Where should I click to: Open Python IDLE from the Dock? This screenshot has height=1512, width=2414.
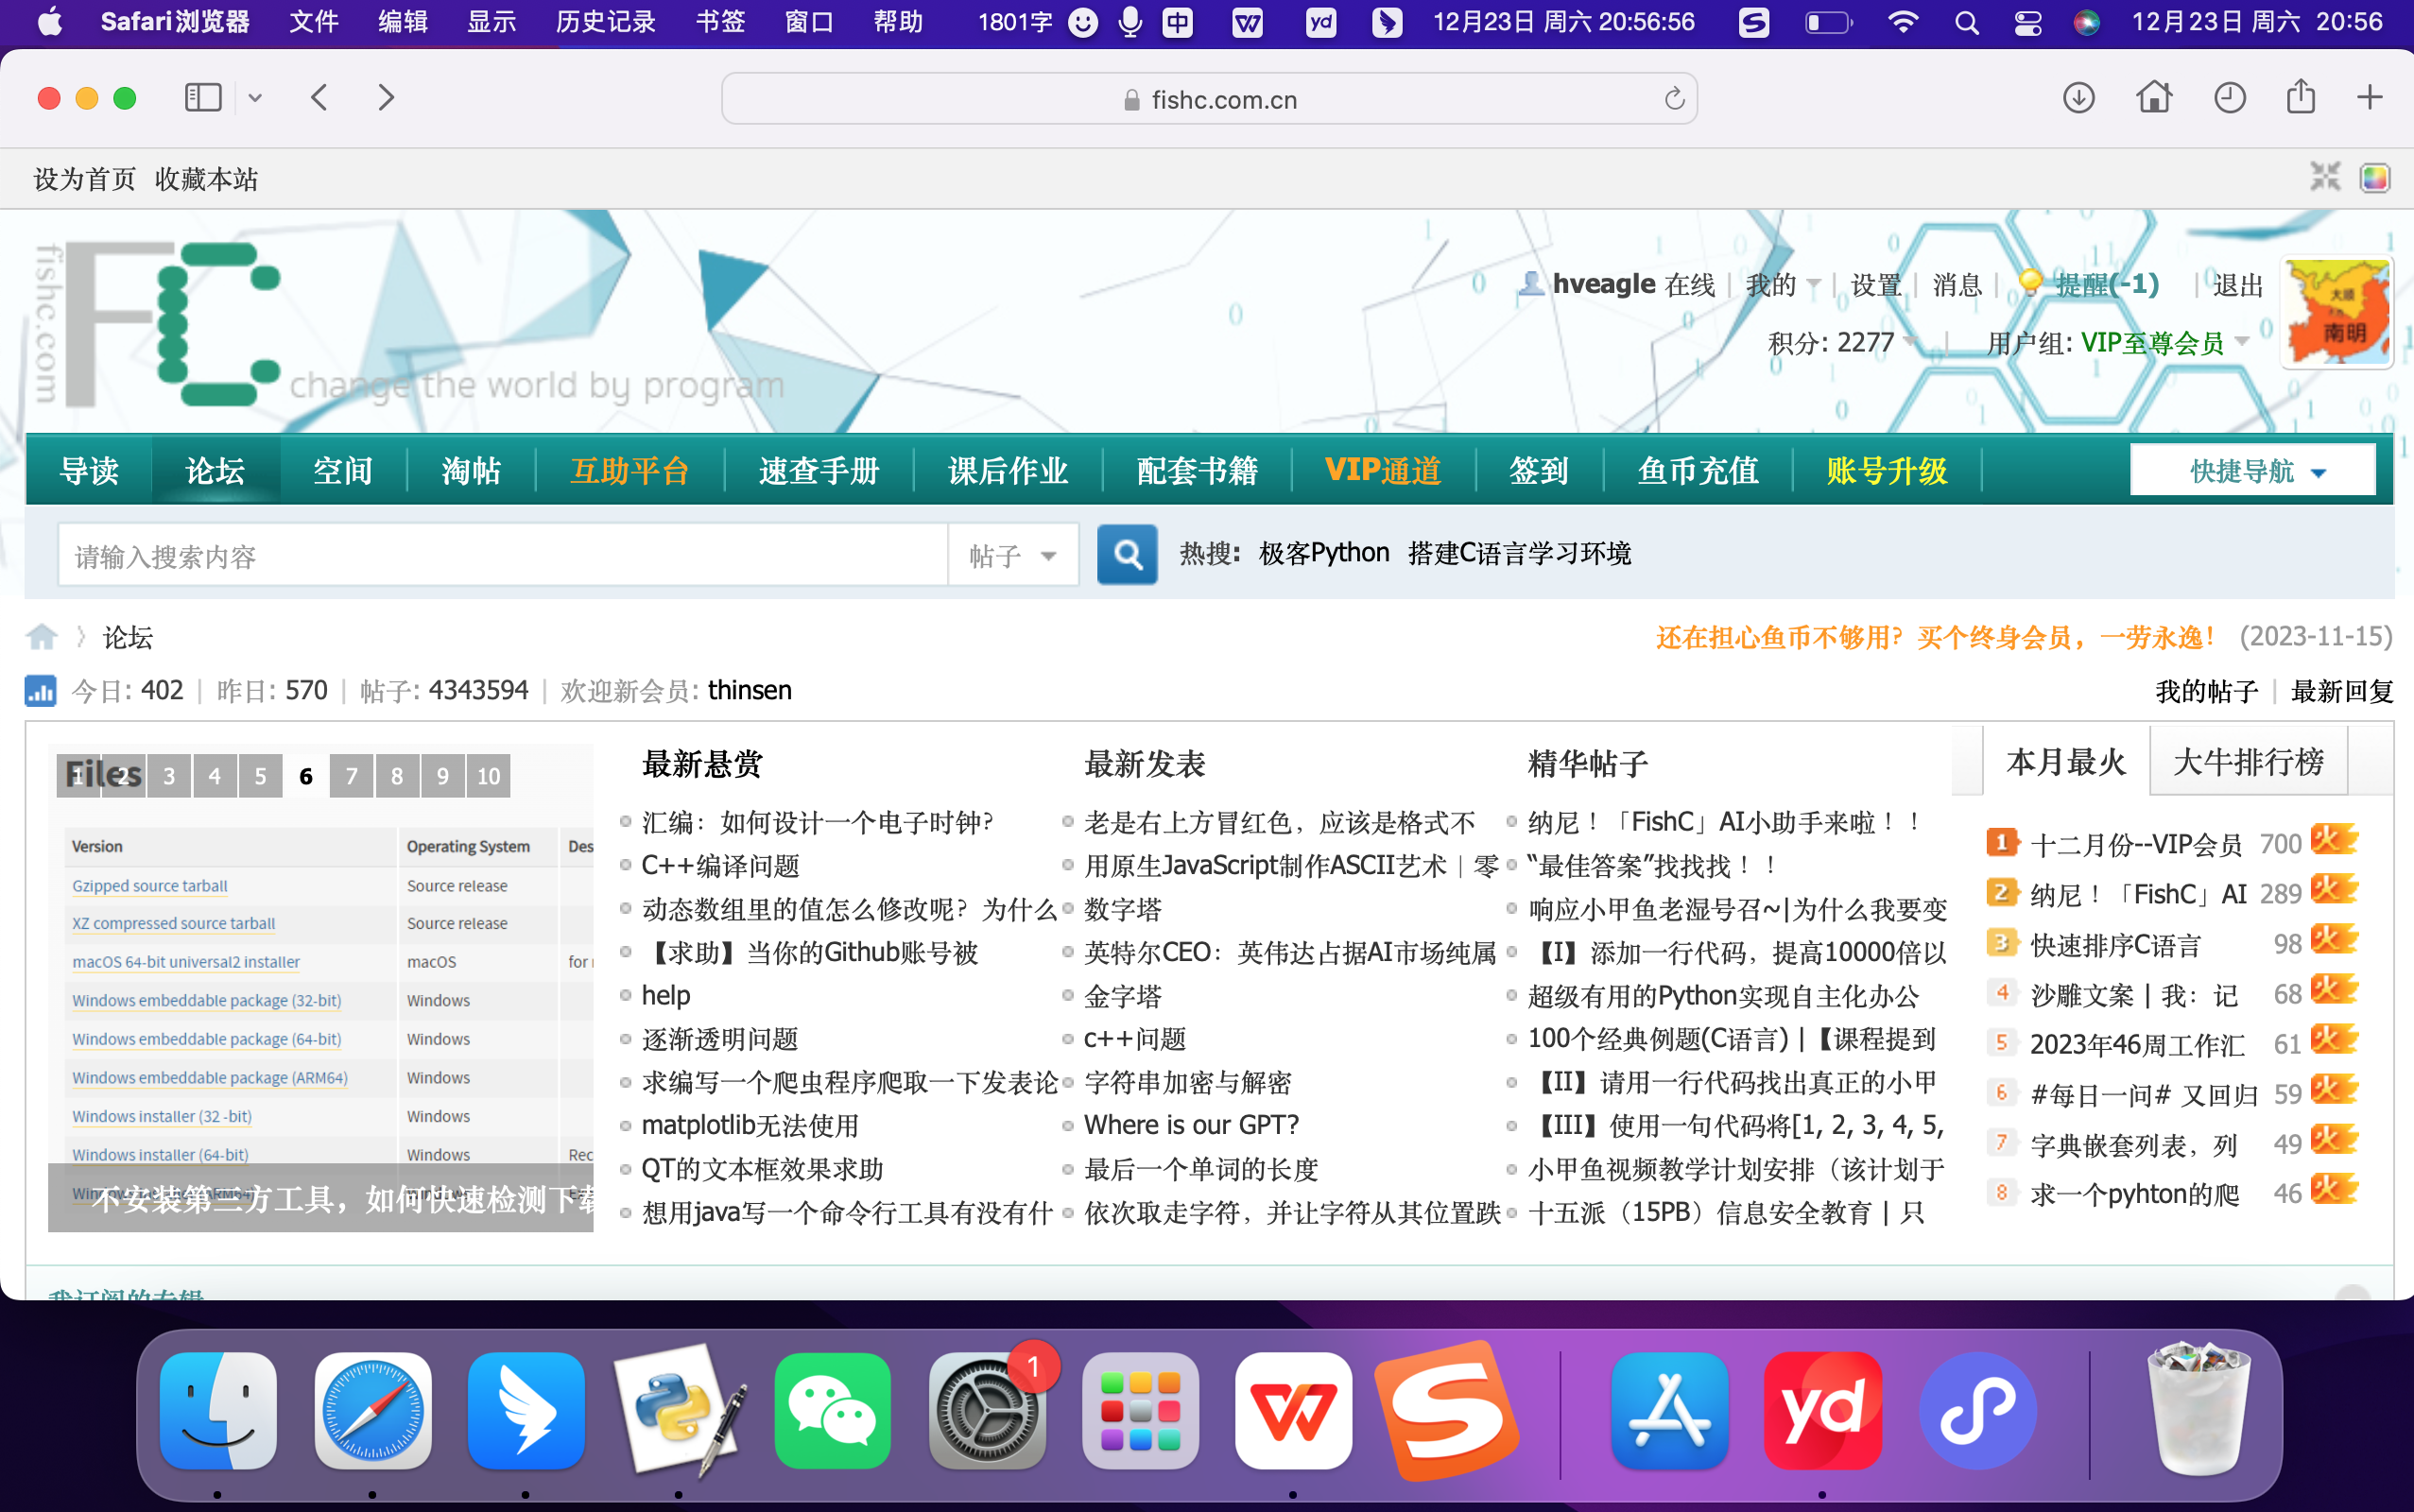(680, 1411)
